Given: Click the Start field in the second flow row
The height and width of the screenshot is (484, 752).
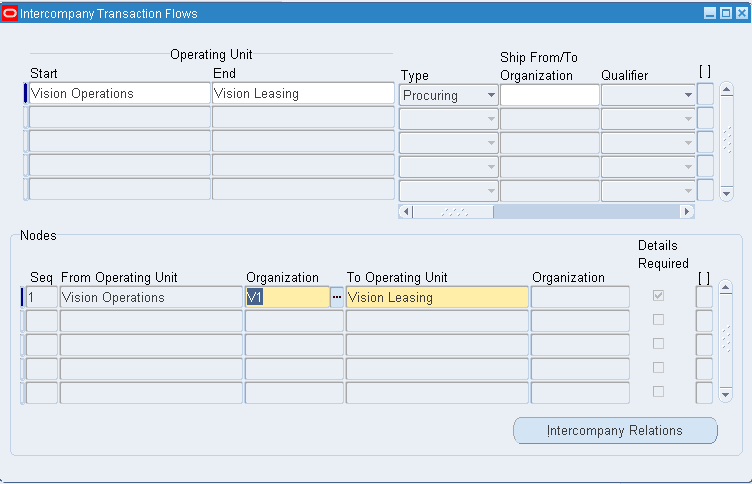Looking at the screenshot, I should pos(119,117).
